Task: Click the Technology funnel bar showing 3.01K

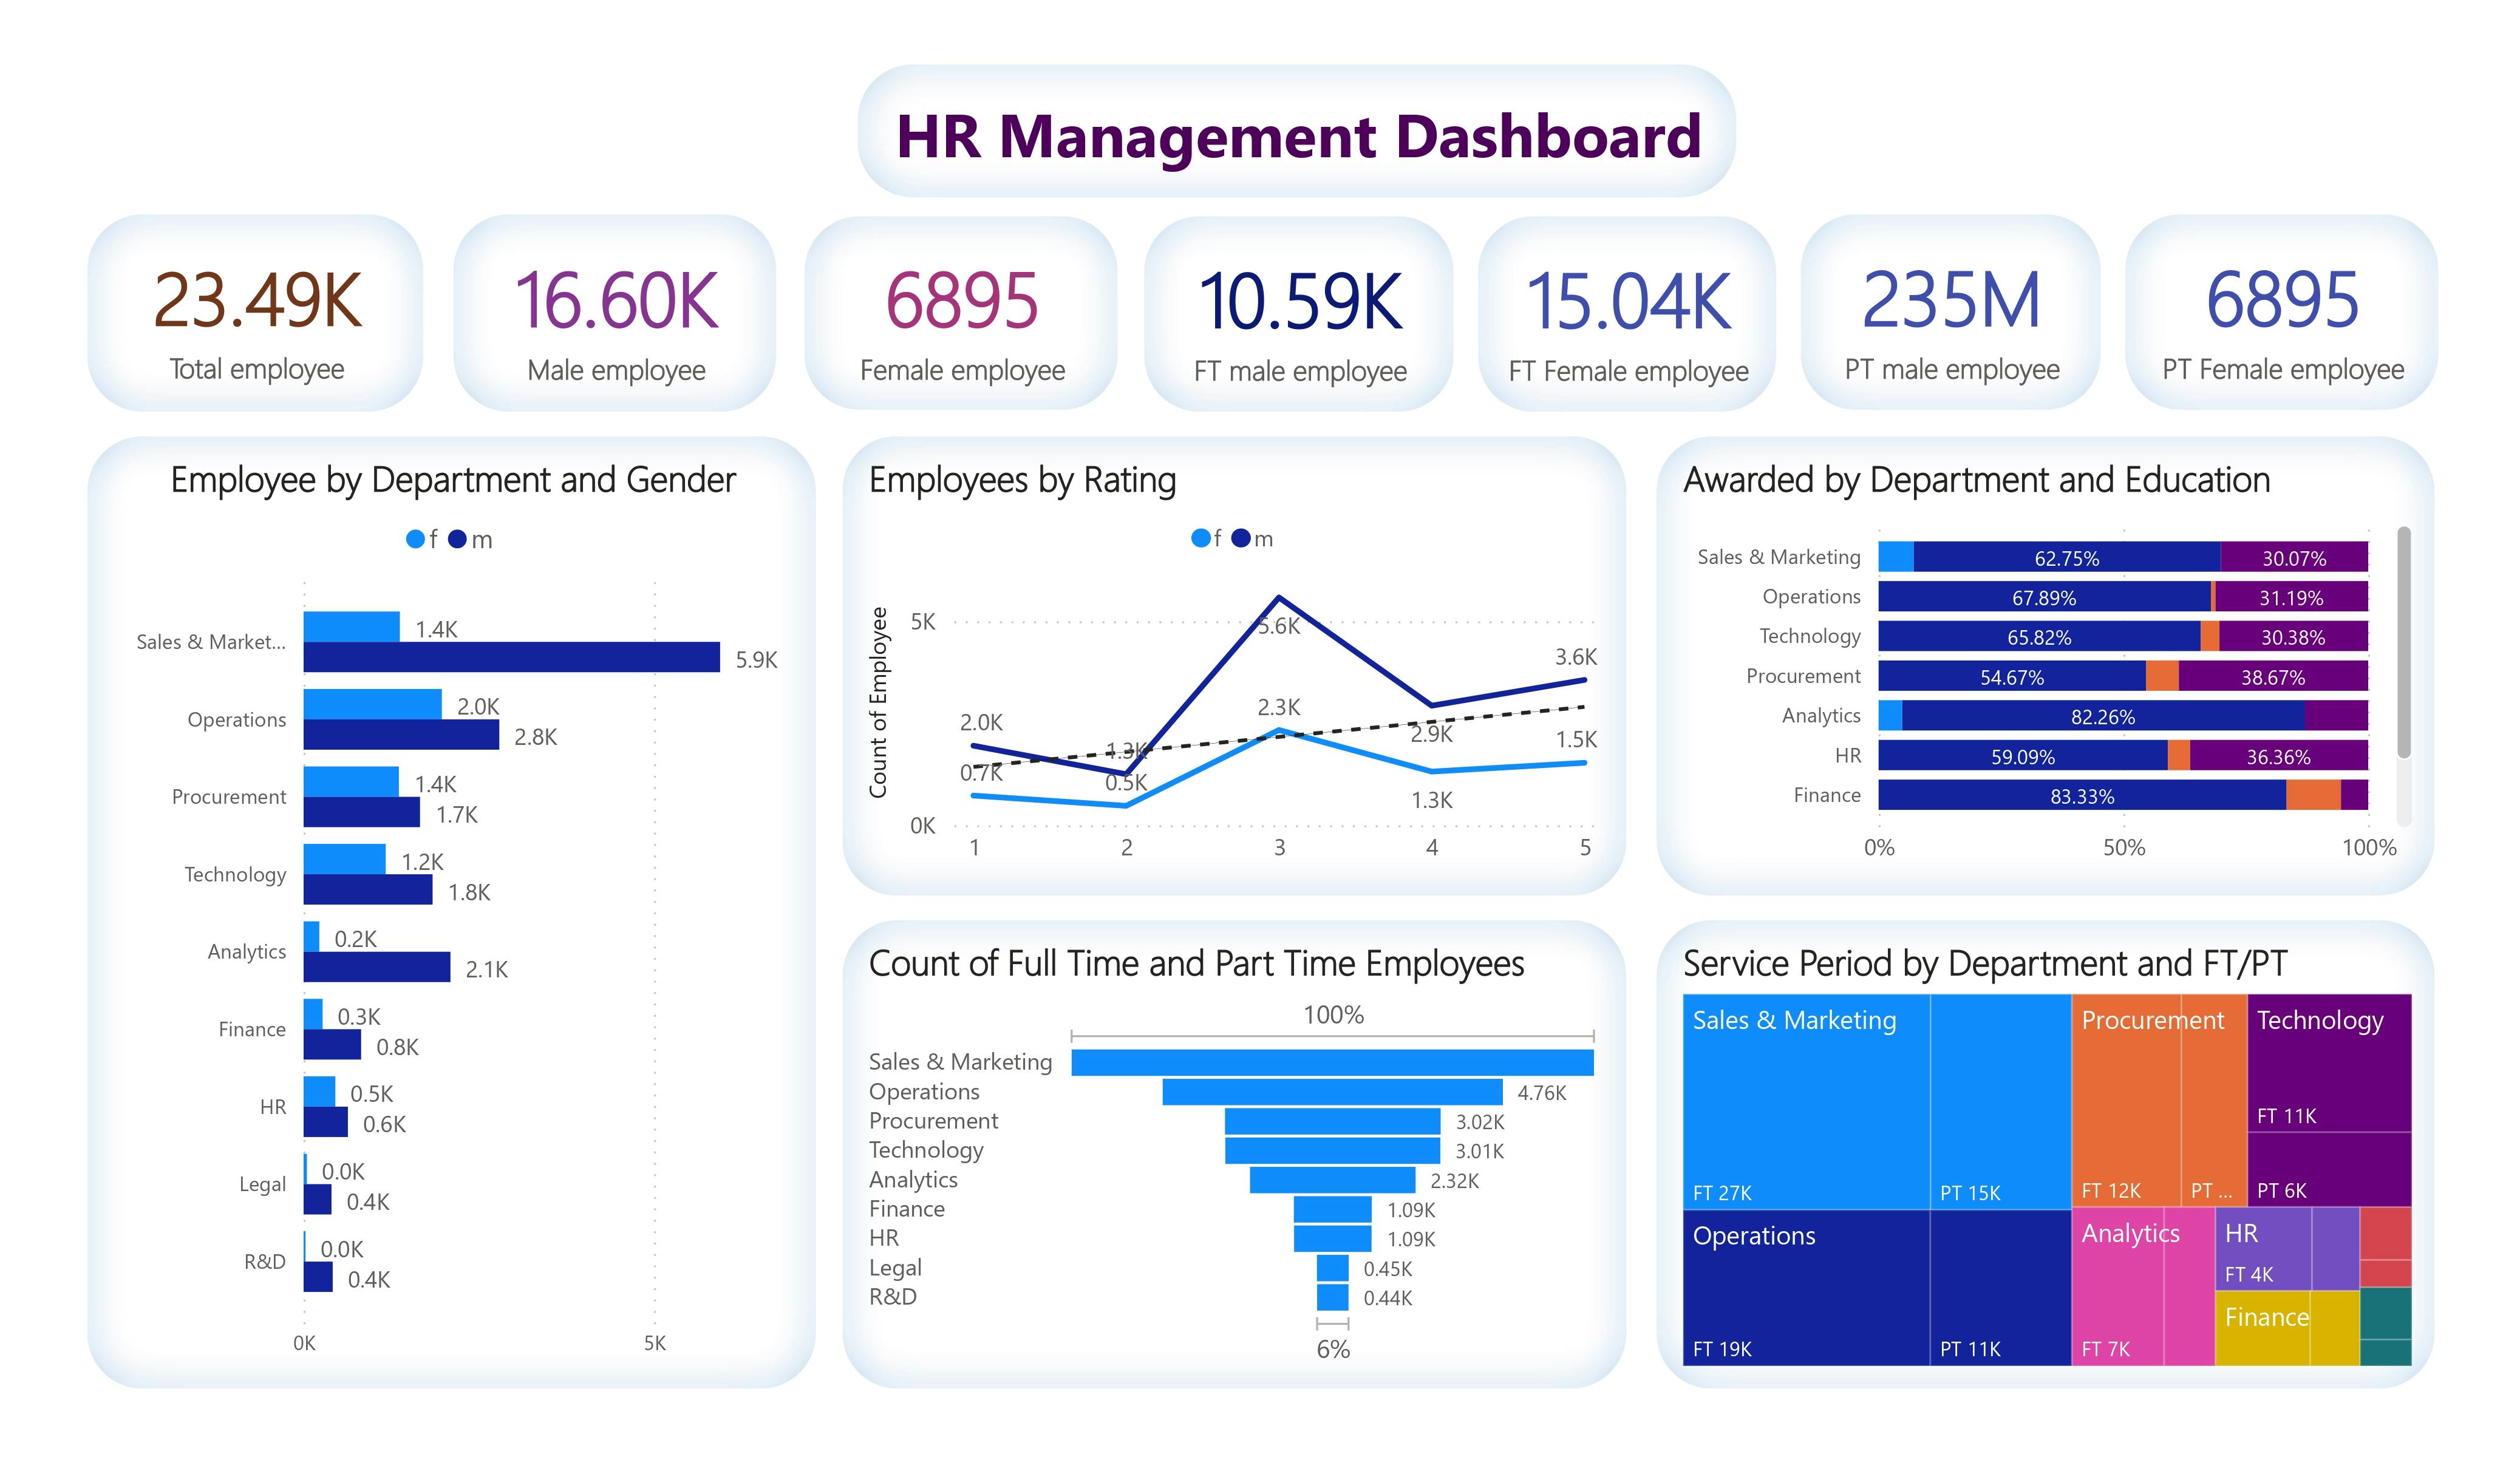Action: click(1332, 1150)
